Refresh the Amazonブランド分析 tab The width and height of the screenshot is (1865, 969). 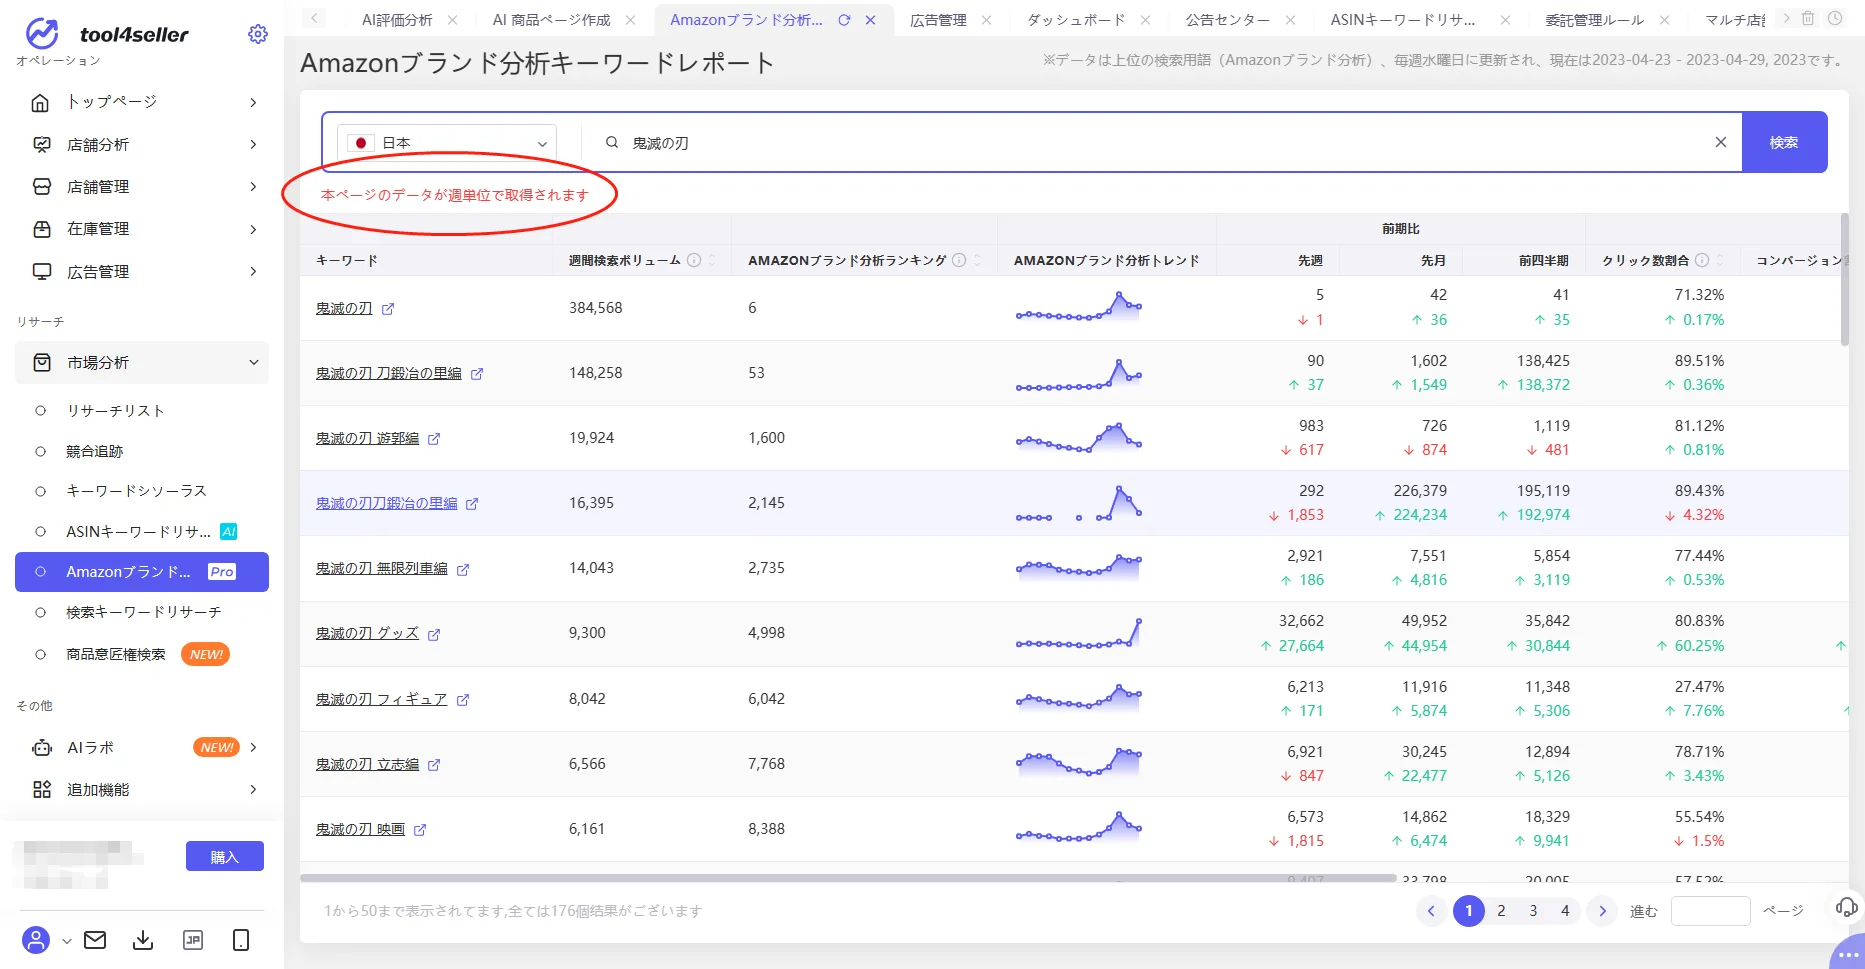click(844, 20)
